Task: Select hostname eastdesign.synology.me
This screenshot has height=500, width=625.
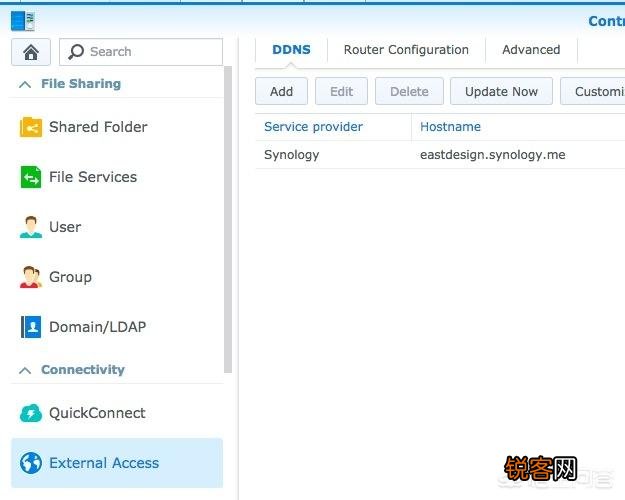Action: point(493,155)
